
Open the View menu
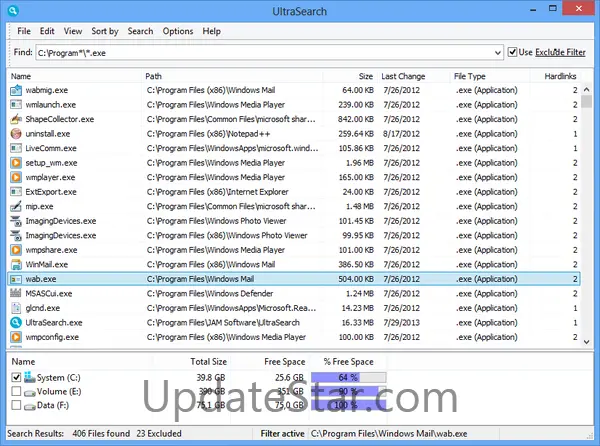(x=73, y=31)
